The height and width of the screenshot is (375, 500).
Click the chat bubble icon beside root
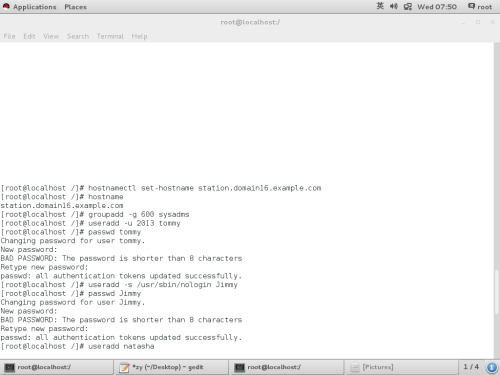tap(471, 6)
